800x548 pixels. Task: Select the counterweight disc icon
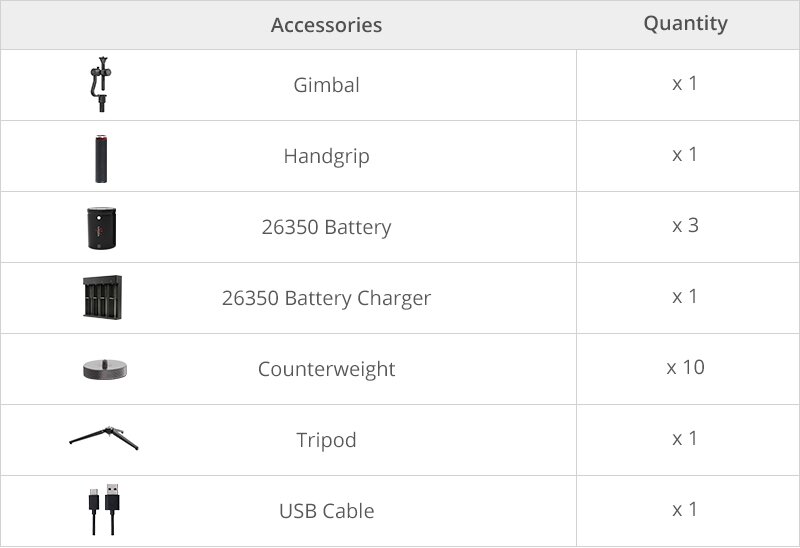coord(105,369)
